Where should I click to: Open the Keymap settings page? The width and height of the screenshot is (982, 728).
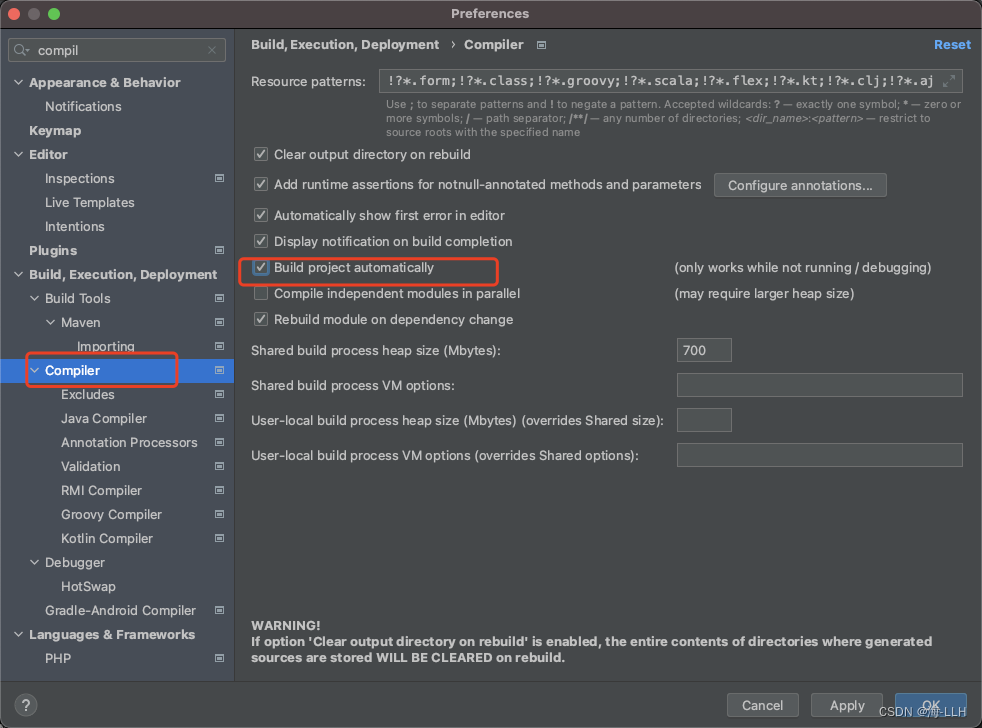pyautogui.click(x=55, y=130)
